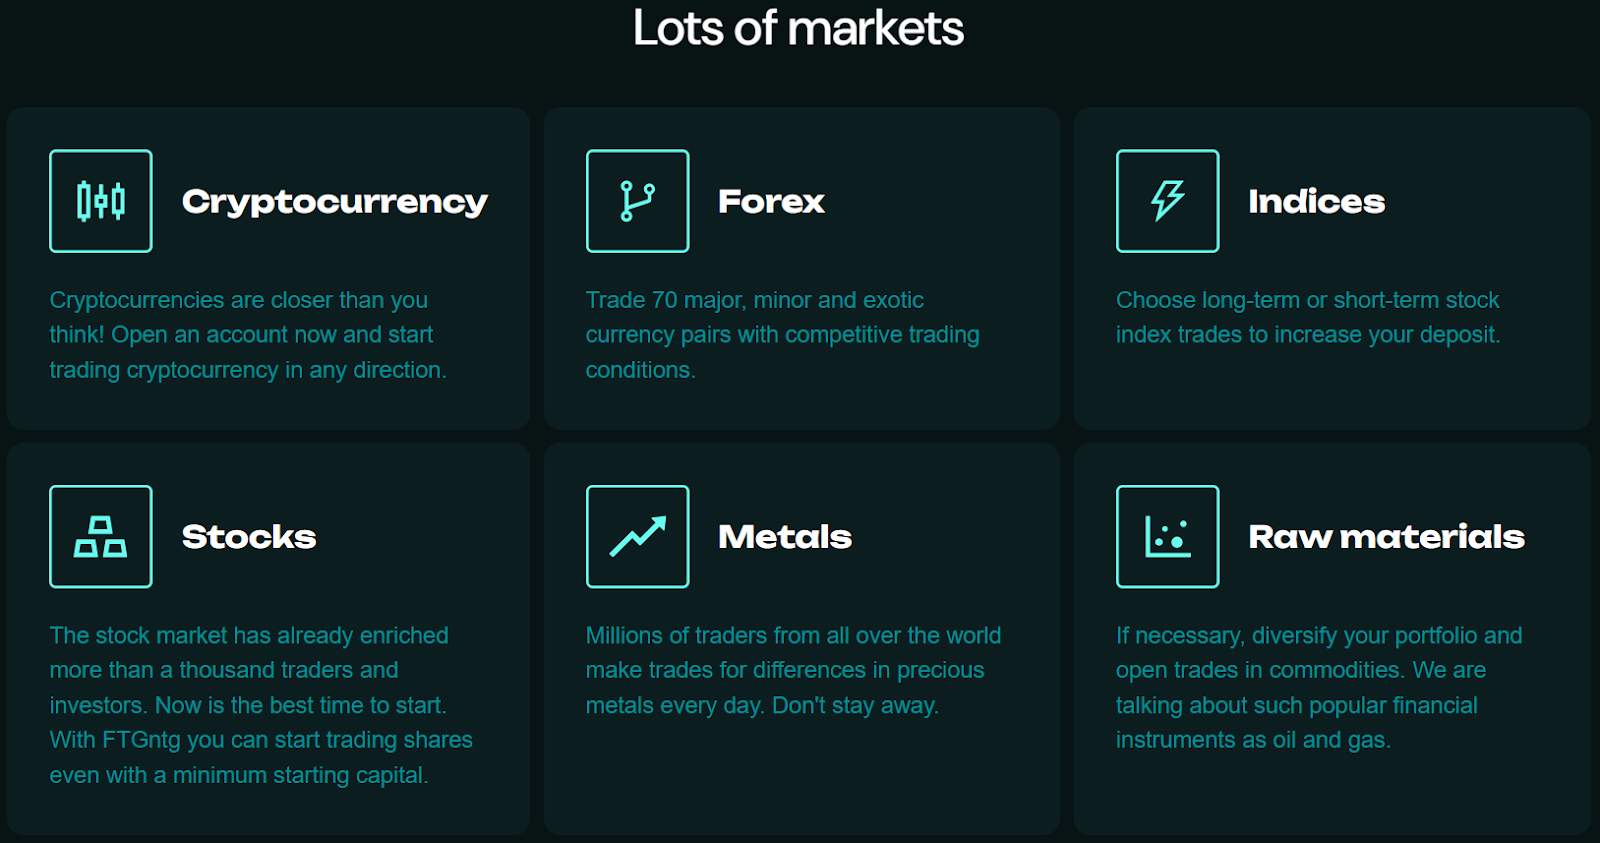Click empty area of Indices card
This screenshot has width=1600, height=843.
(x=1330, y=395)
